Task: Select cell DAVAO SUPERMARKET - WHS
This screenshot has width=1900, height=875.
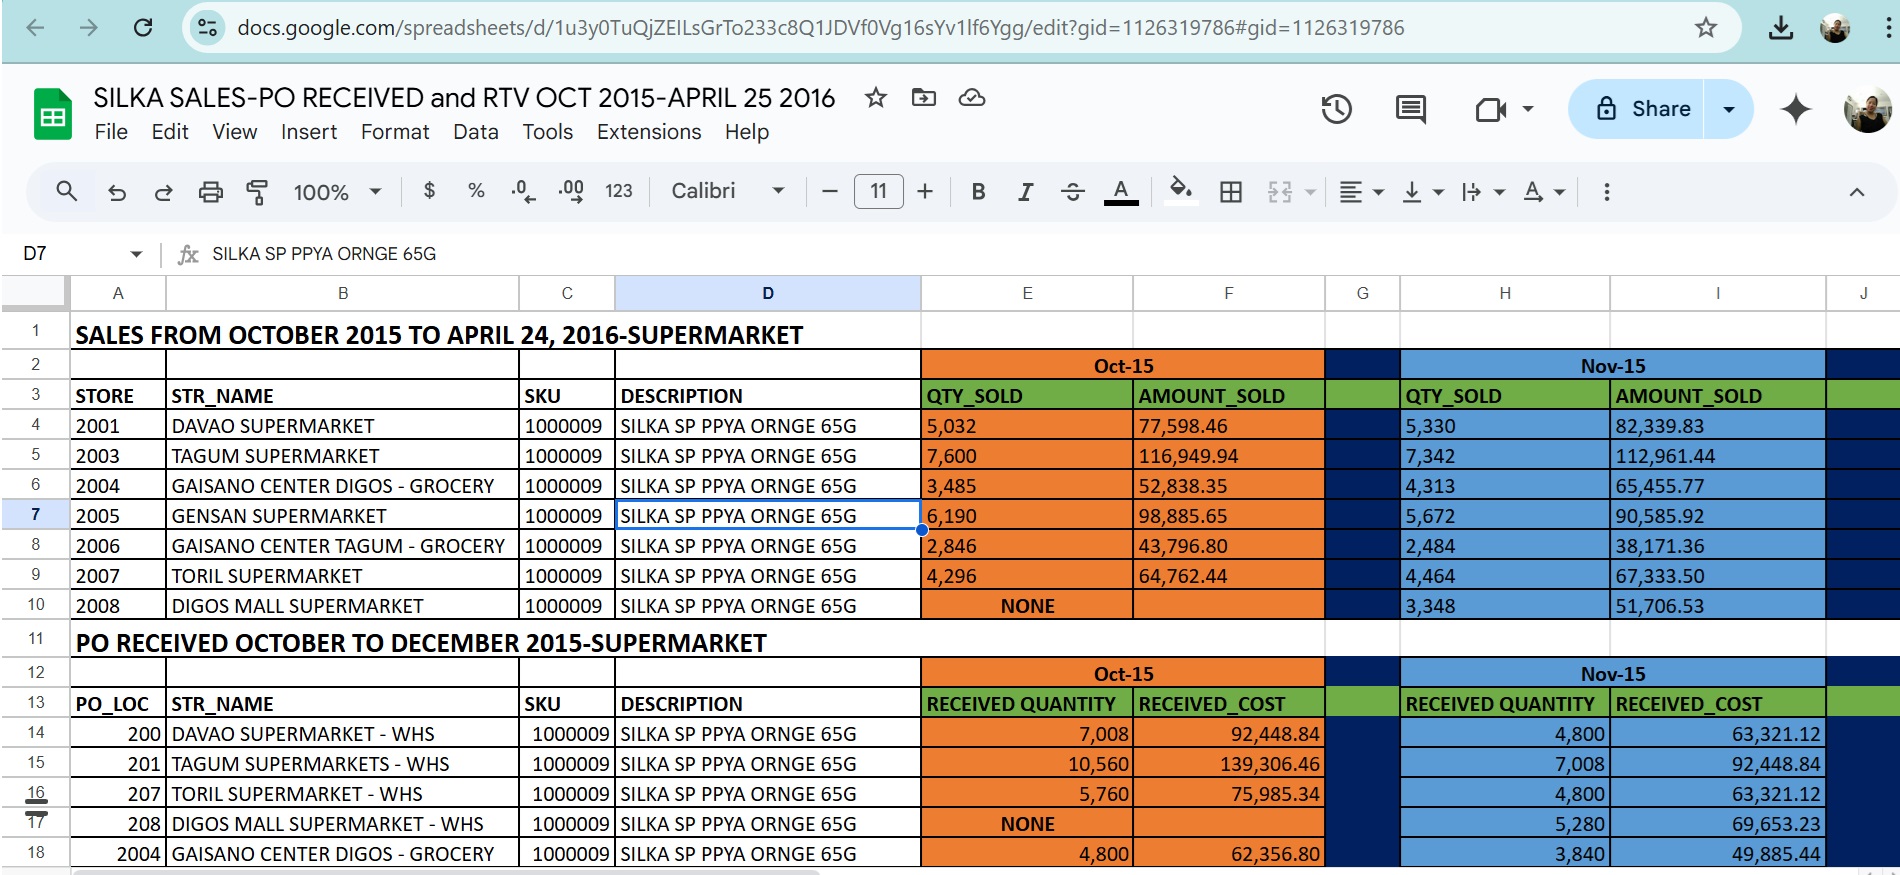Action: point(342,734)
